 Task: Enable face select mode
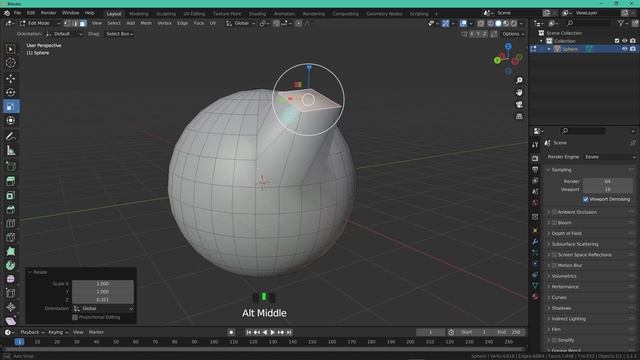coord(83,23)
